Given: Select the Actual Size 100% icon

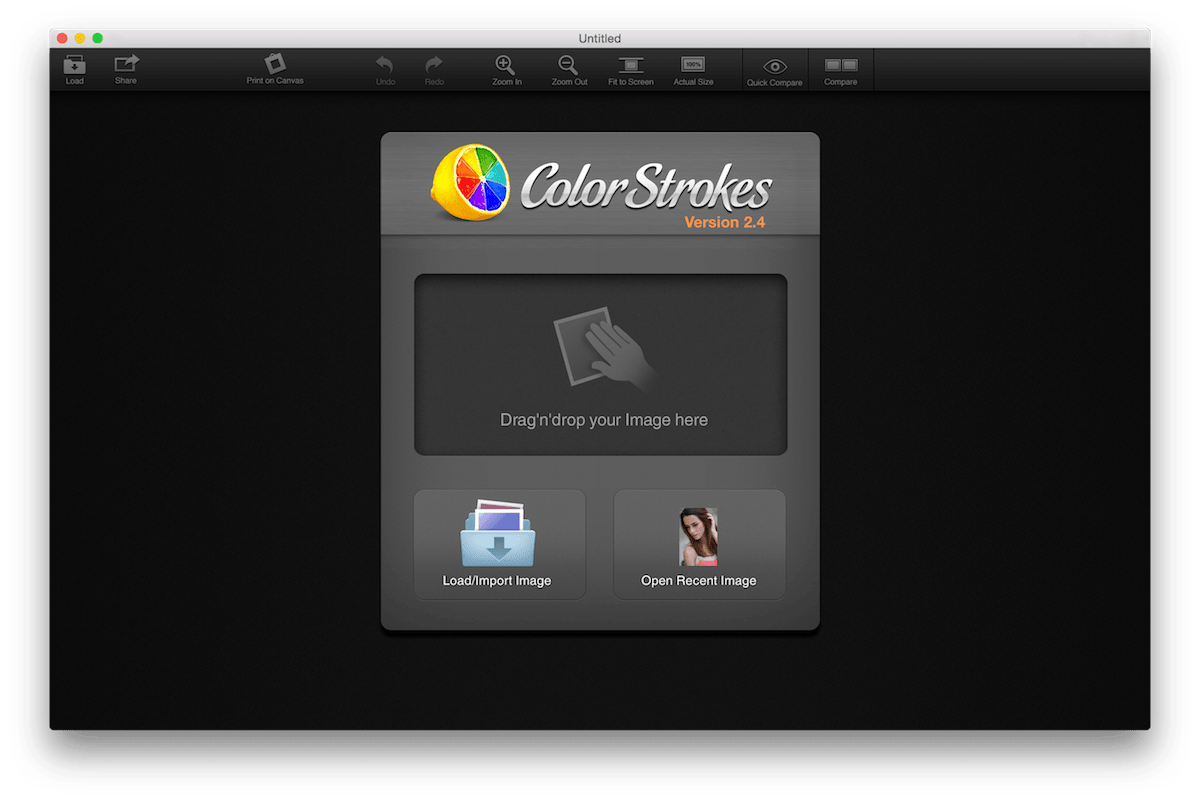Looking at the screenshot, I should click(693, 64).
